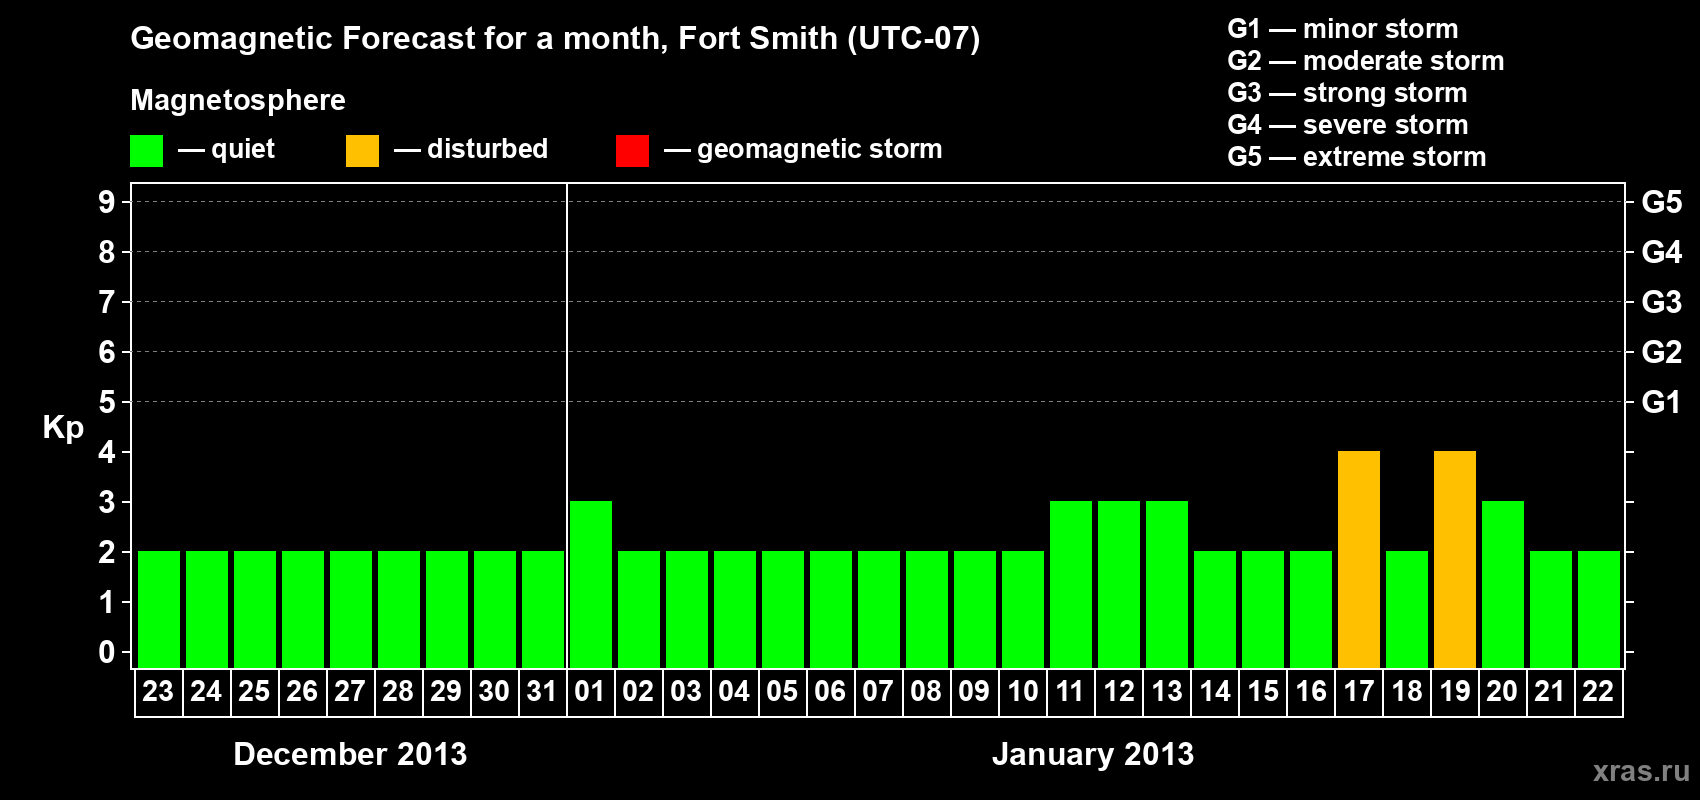1700x800 pixels.
Task: Click the G3 label on the right axis
Action: (1661, 302)
